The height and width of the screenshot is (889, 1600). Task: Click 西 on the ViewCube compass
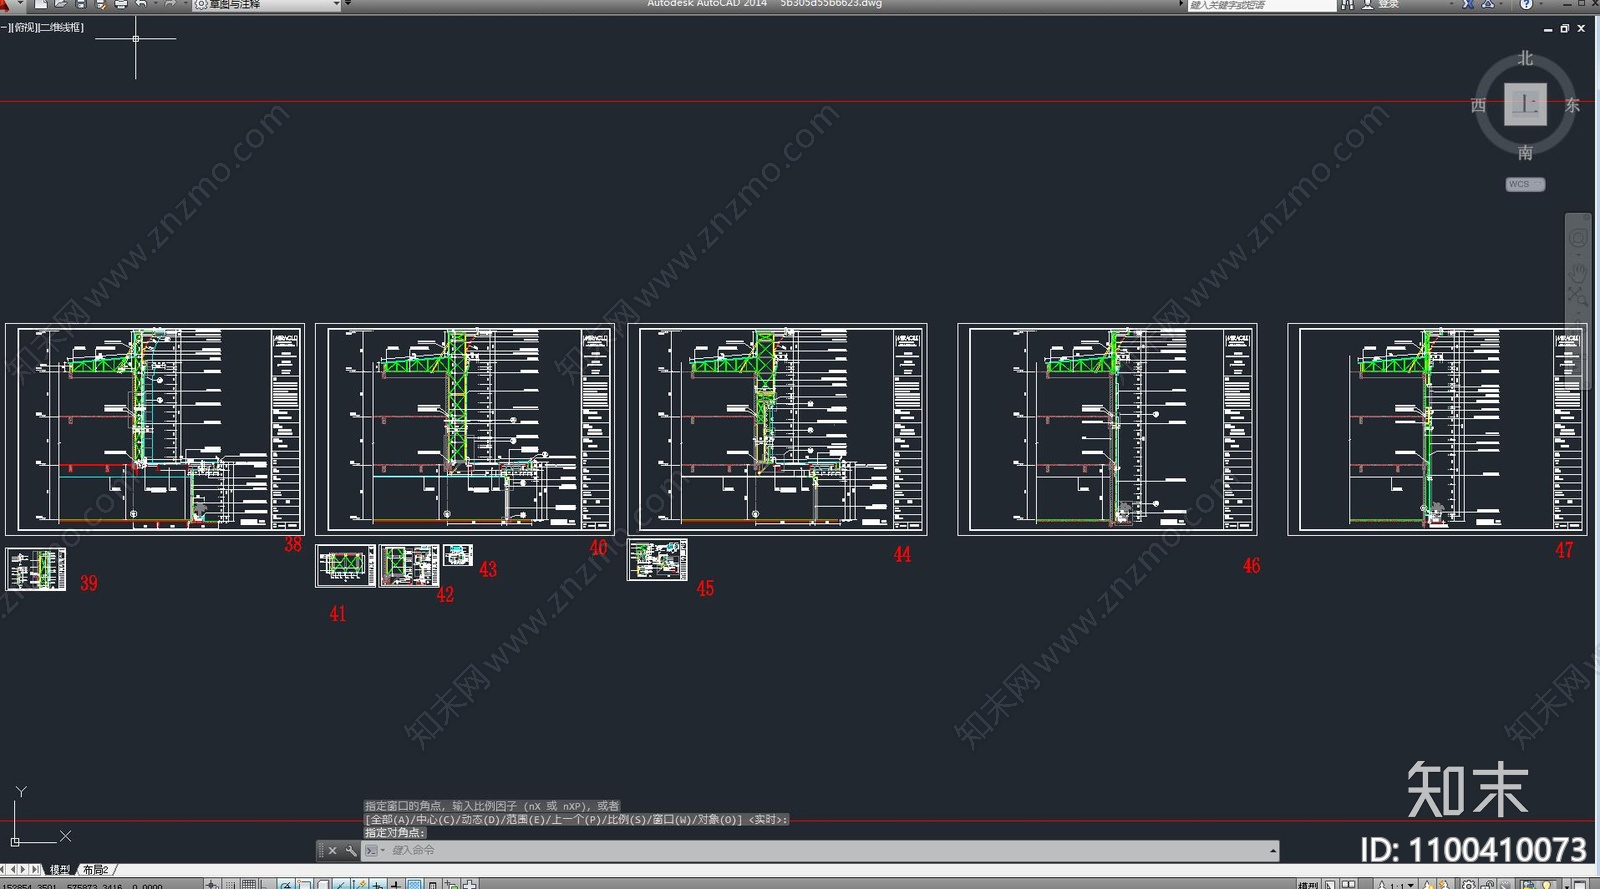1479,105
